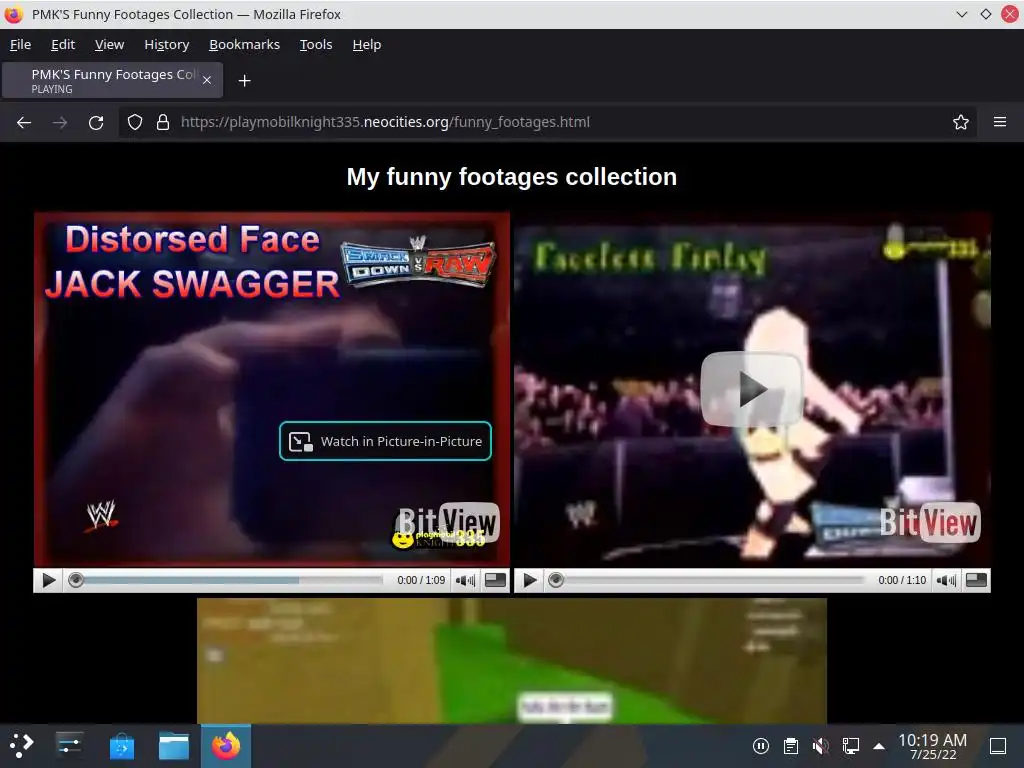Screen dimensions: 1024x768
Task: Open a new tab
Action: coord(244,80)
